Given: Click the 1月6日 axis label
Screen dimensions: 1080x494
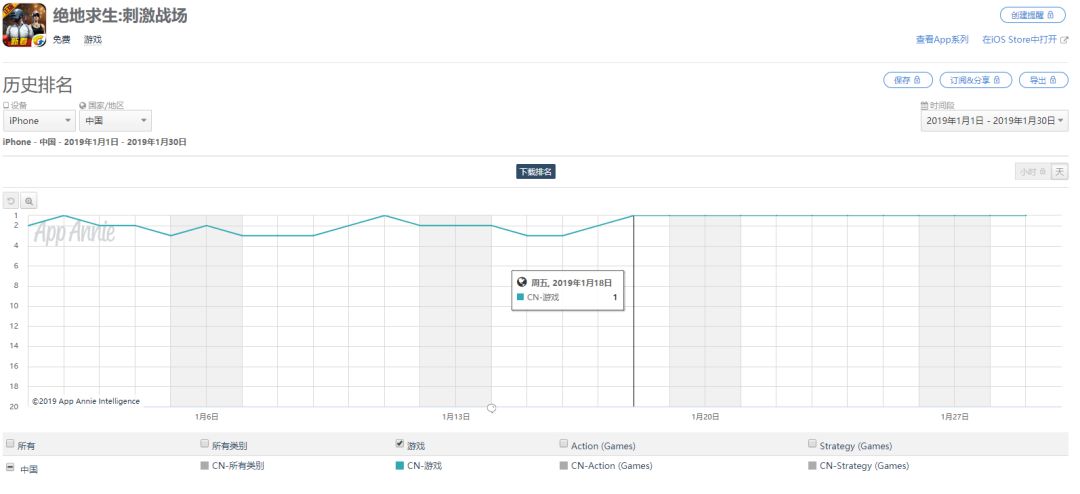Looking at the screenshot, I should pos(207,417).
